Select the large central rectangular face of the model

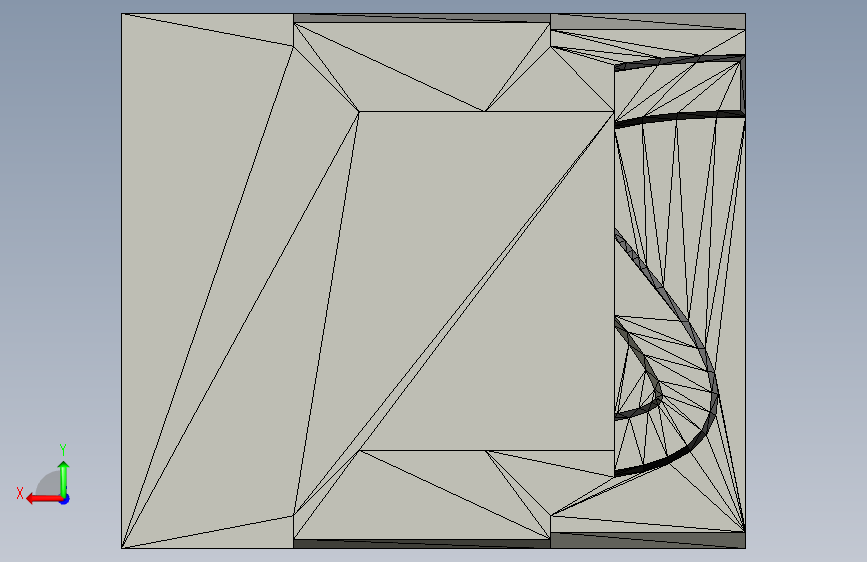[487, 280]
